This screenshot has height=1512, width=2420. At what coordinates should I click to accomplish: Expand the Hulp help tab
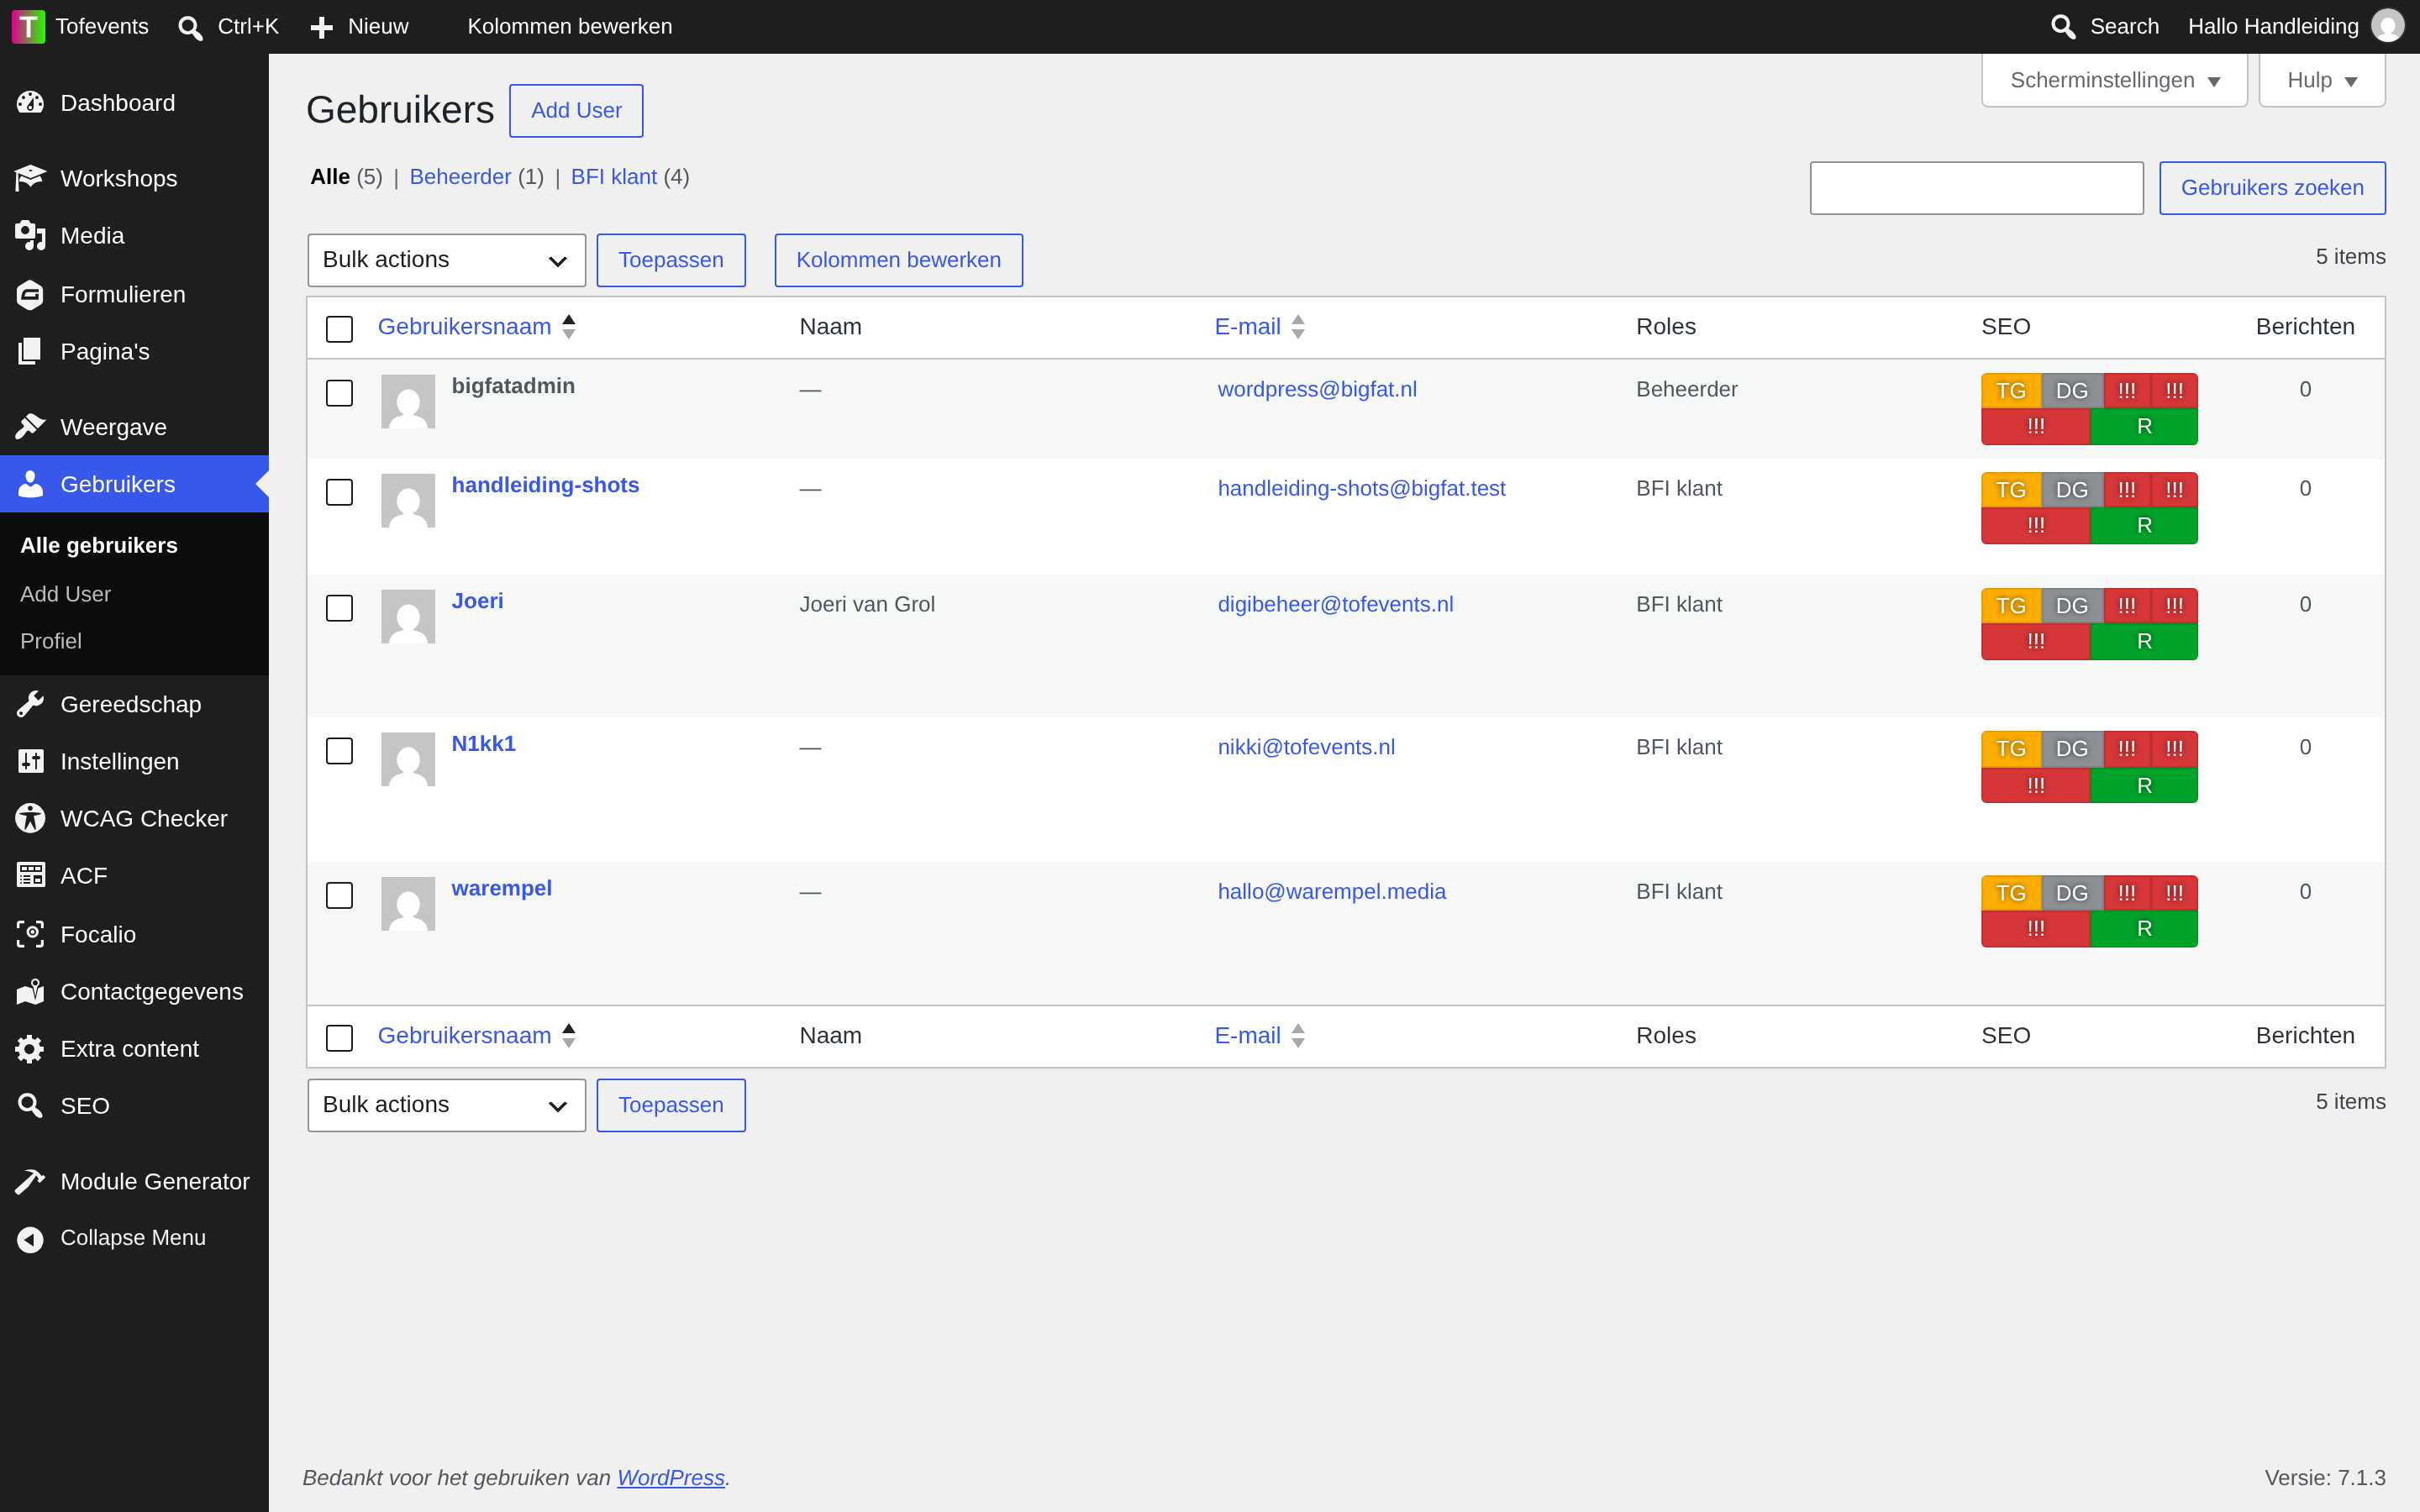pos(2321,80)
